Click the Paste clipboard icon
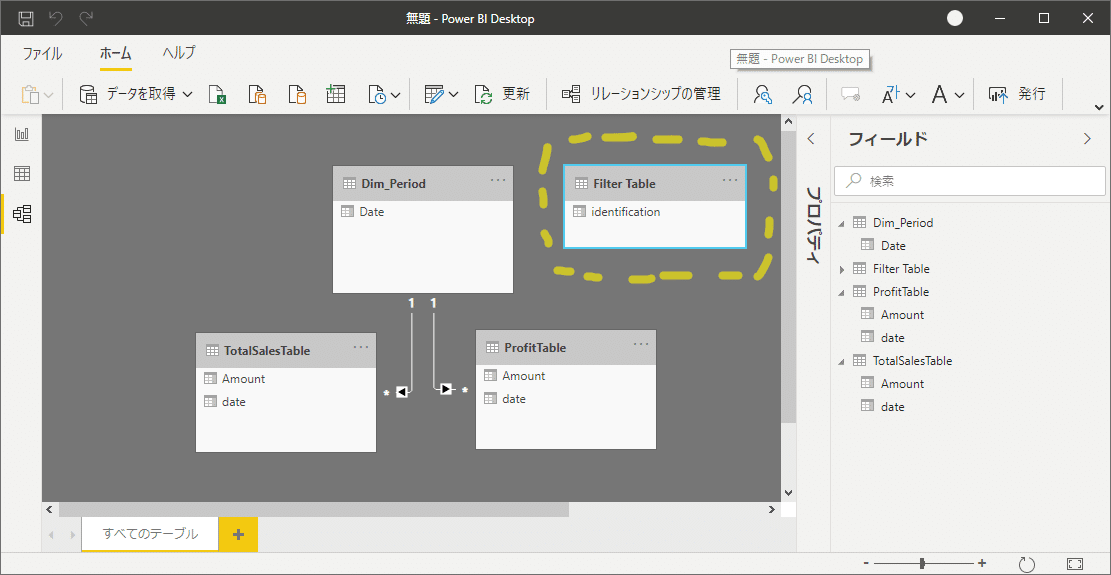The image size is (1111, 575). [x=29, y=94]
